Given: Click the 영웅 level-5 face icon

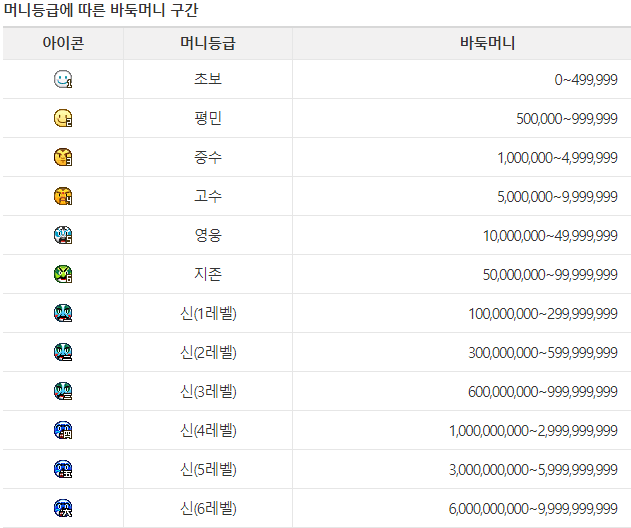Looking at the screenshot, I should [x=63, y=235].
